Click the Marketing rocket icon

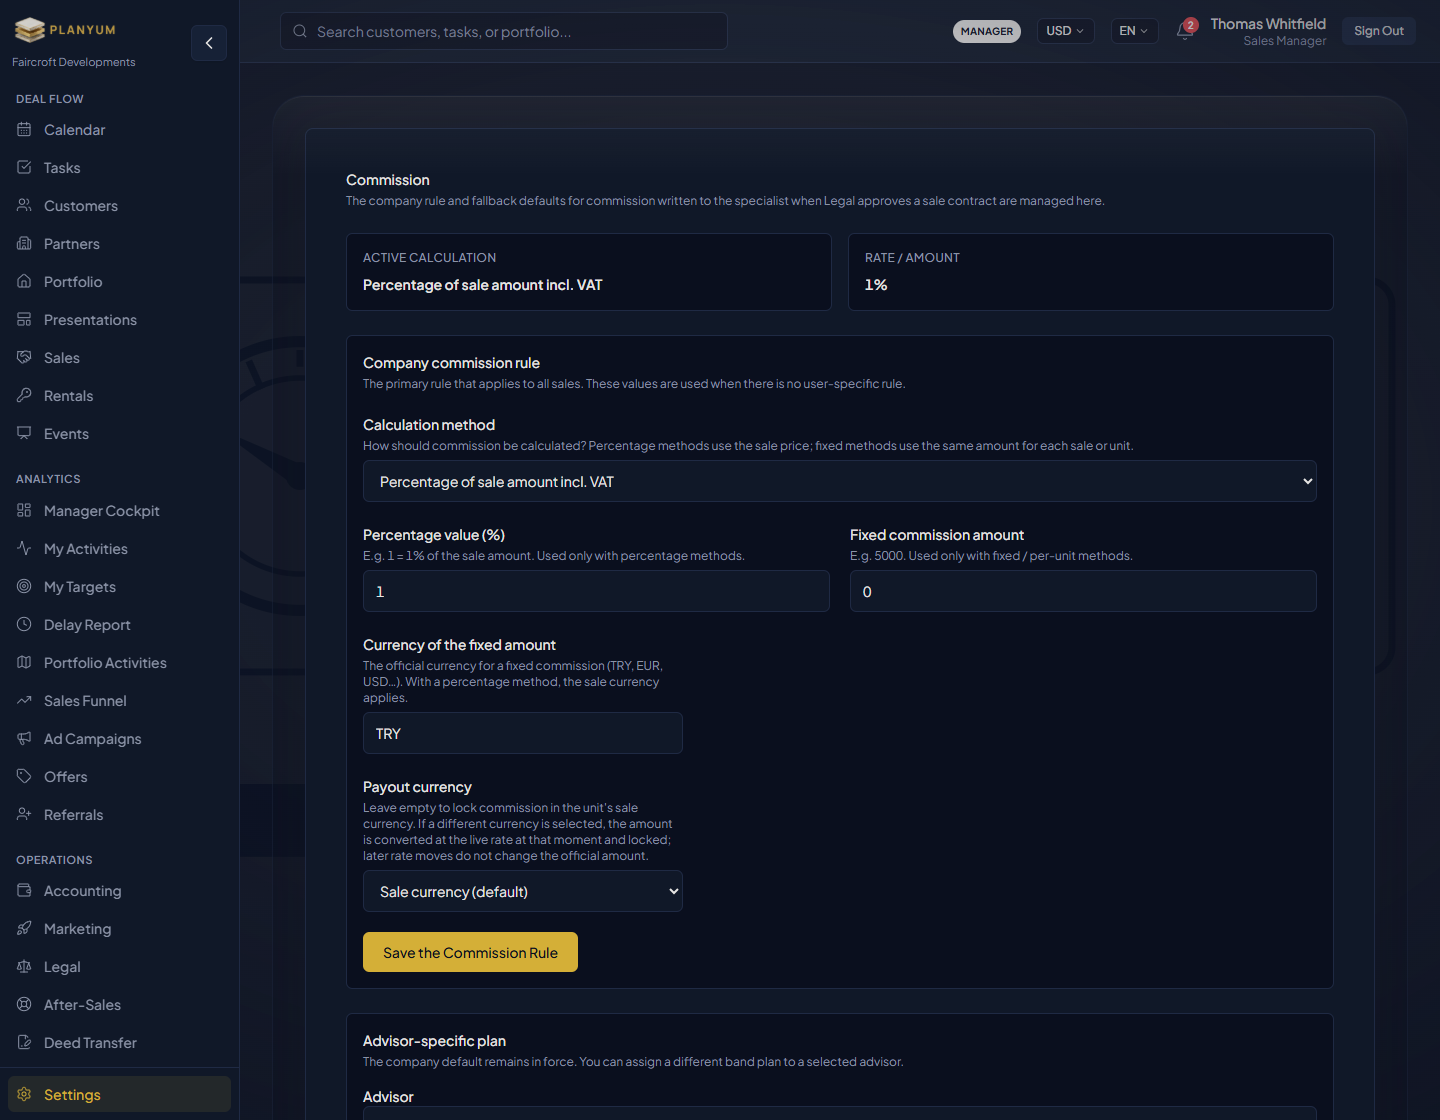click(24, 929)
